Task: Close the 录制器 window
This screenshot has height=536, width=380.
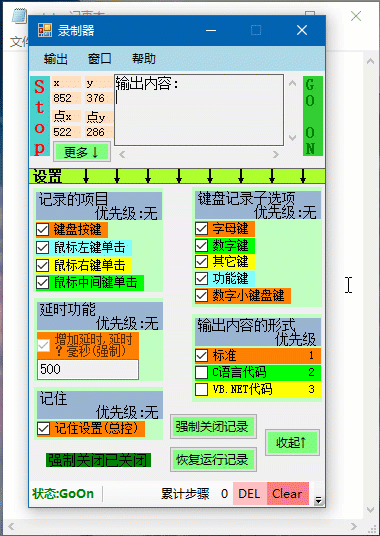Action: click(302, 30)
